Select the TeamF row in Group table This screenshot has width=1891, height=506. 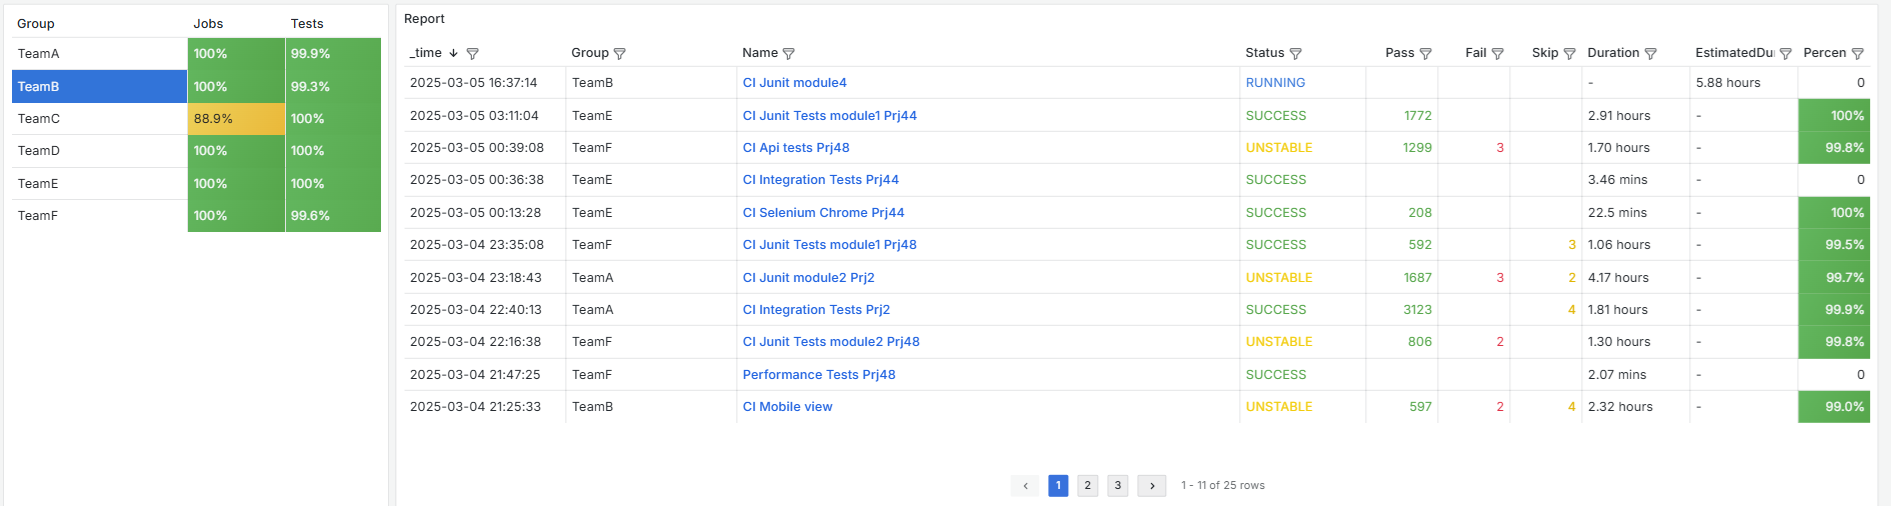pos(98,216)
